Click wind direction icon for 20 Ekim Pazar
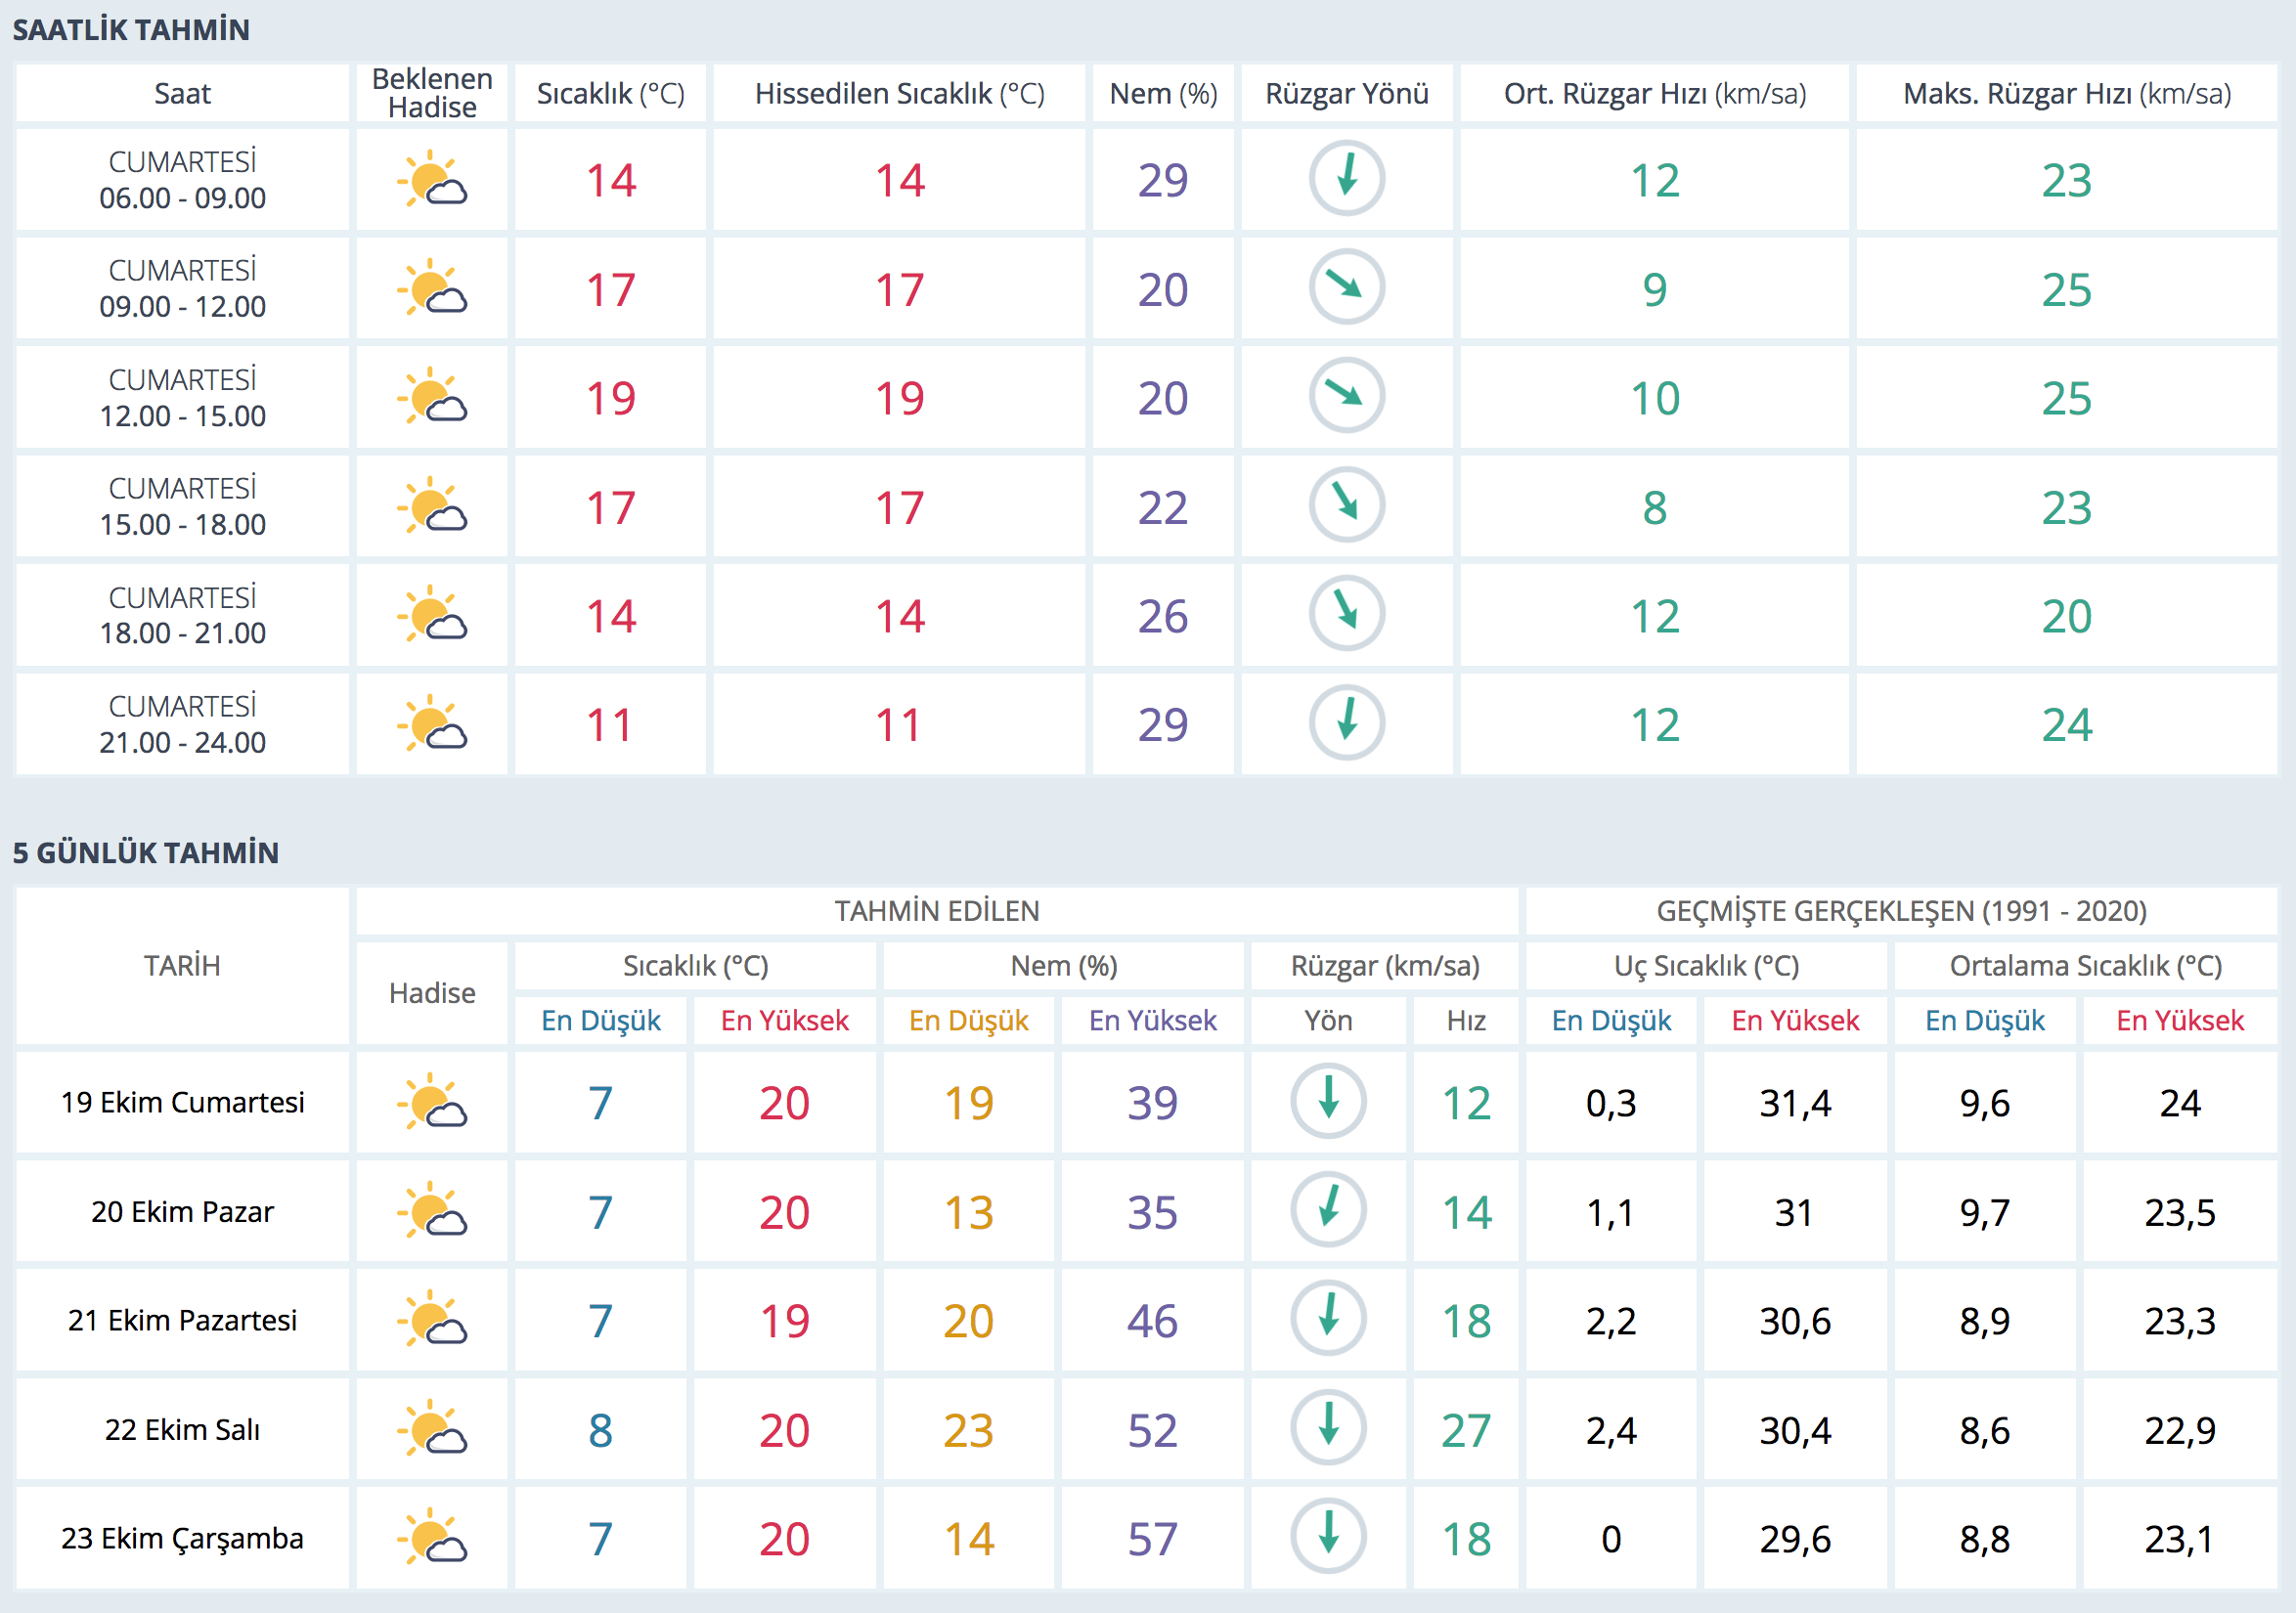The image size is (2296, 1613). (1328, 1210)
